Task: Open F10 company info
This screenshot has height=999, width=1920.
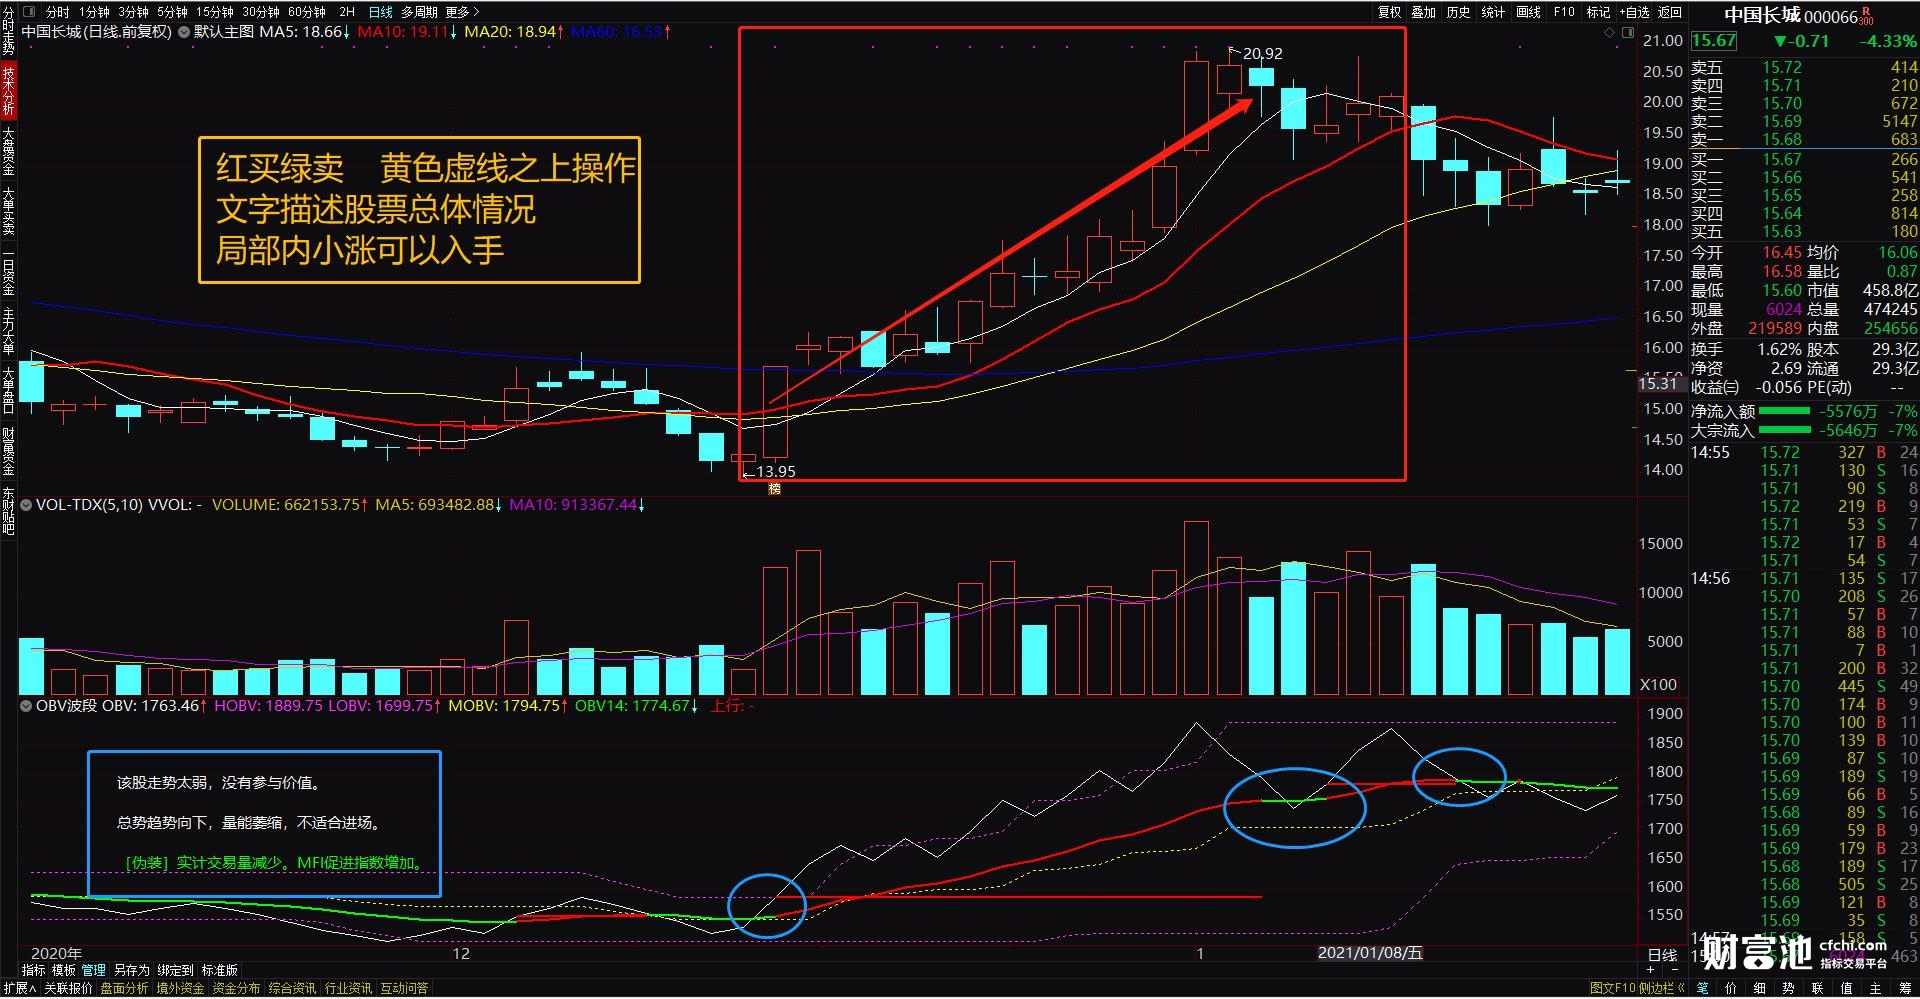Action: point(1564,12)
